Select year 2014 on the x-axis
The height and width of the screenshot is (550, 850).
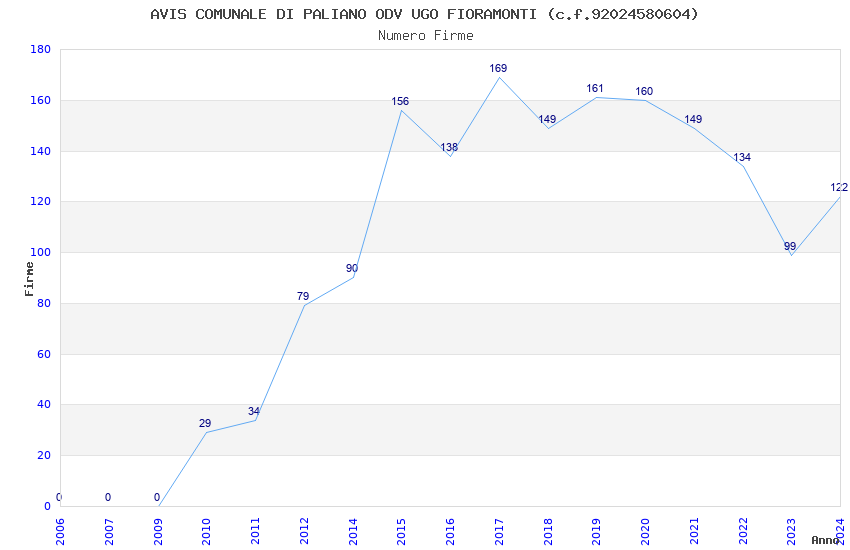coord(353,531)
